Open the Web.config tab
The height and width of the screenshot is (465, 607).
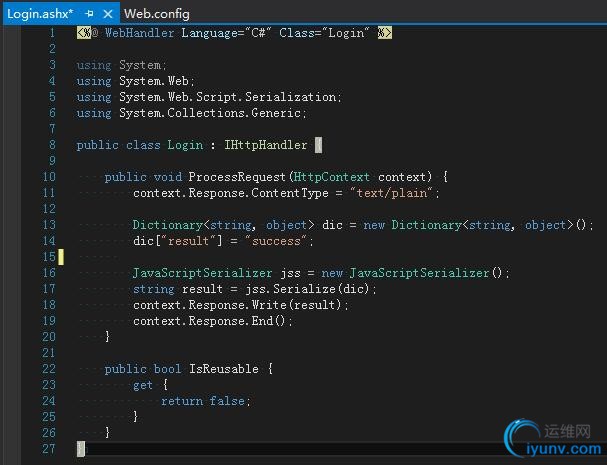157,14
